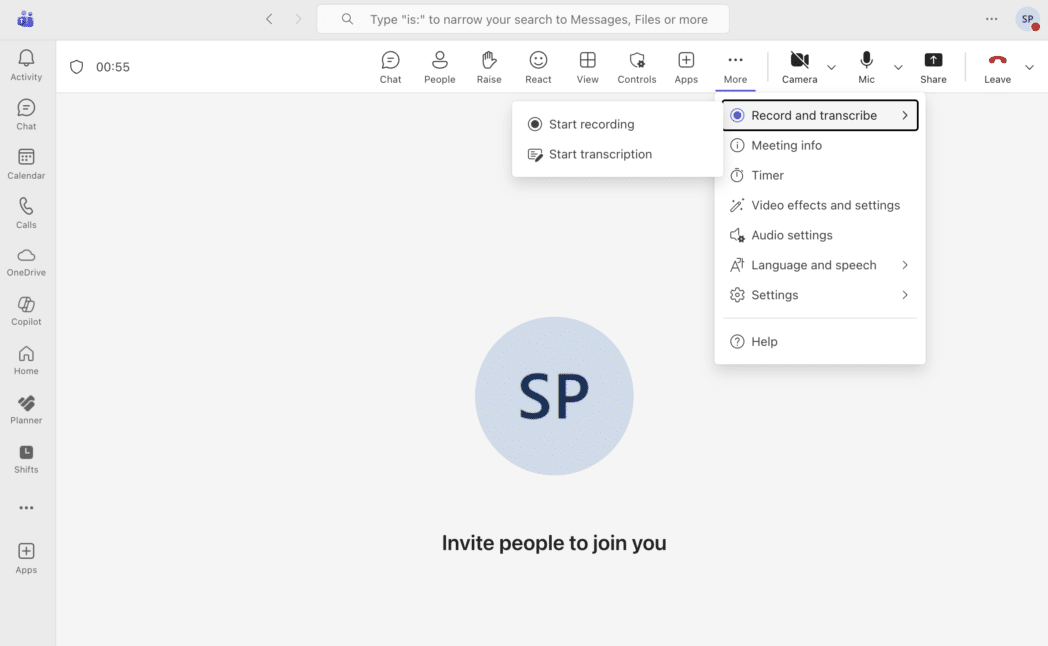Click Share screen icon
The width and height of the screenshot is (1048, 646).
click(933, 67)
